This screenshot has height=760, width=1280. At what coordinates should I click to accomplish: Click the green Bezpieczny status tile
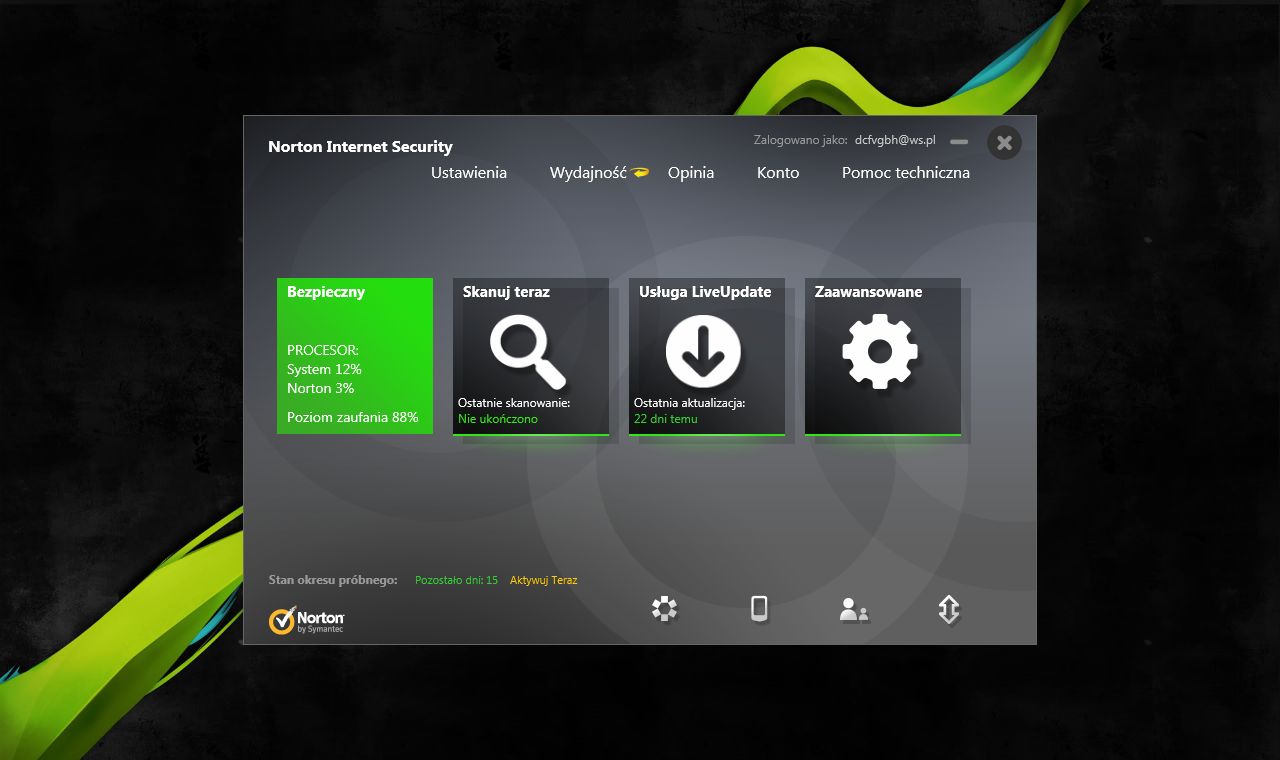(355, 356)
